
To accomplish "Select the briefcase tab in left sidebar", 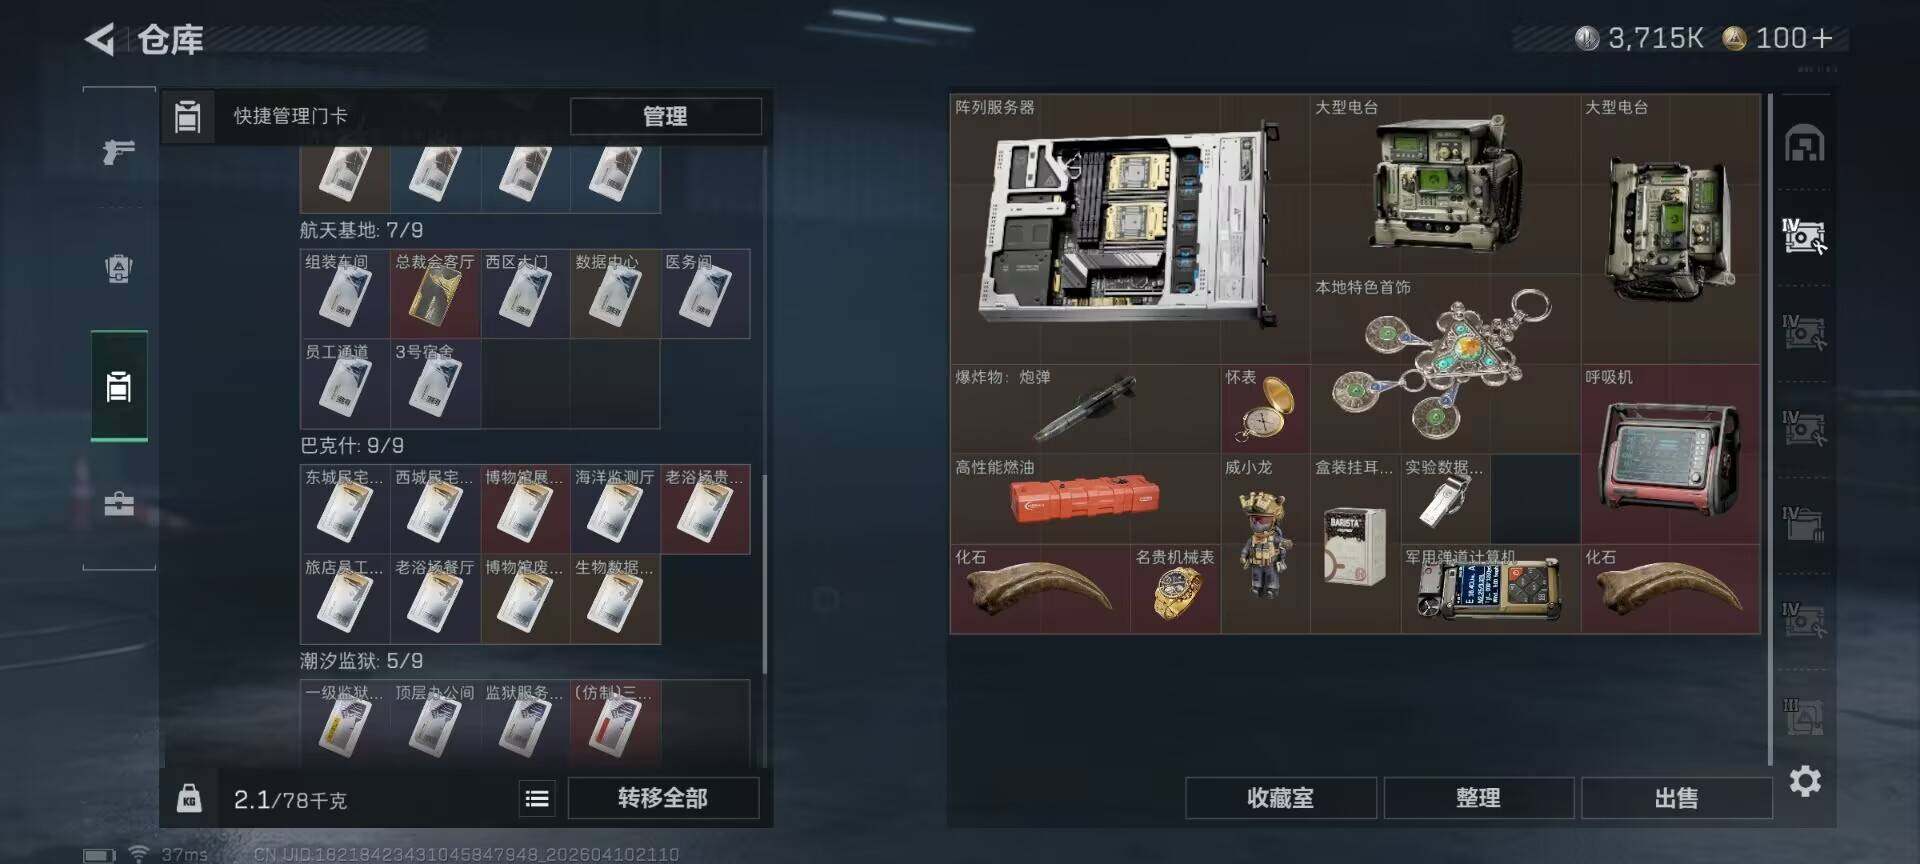I will click(x=119, y=503).
